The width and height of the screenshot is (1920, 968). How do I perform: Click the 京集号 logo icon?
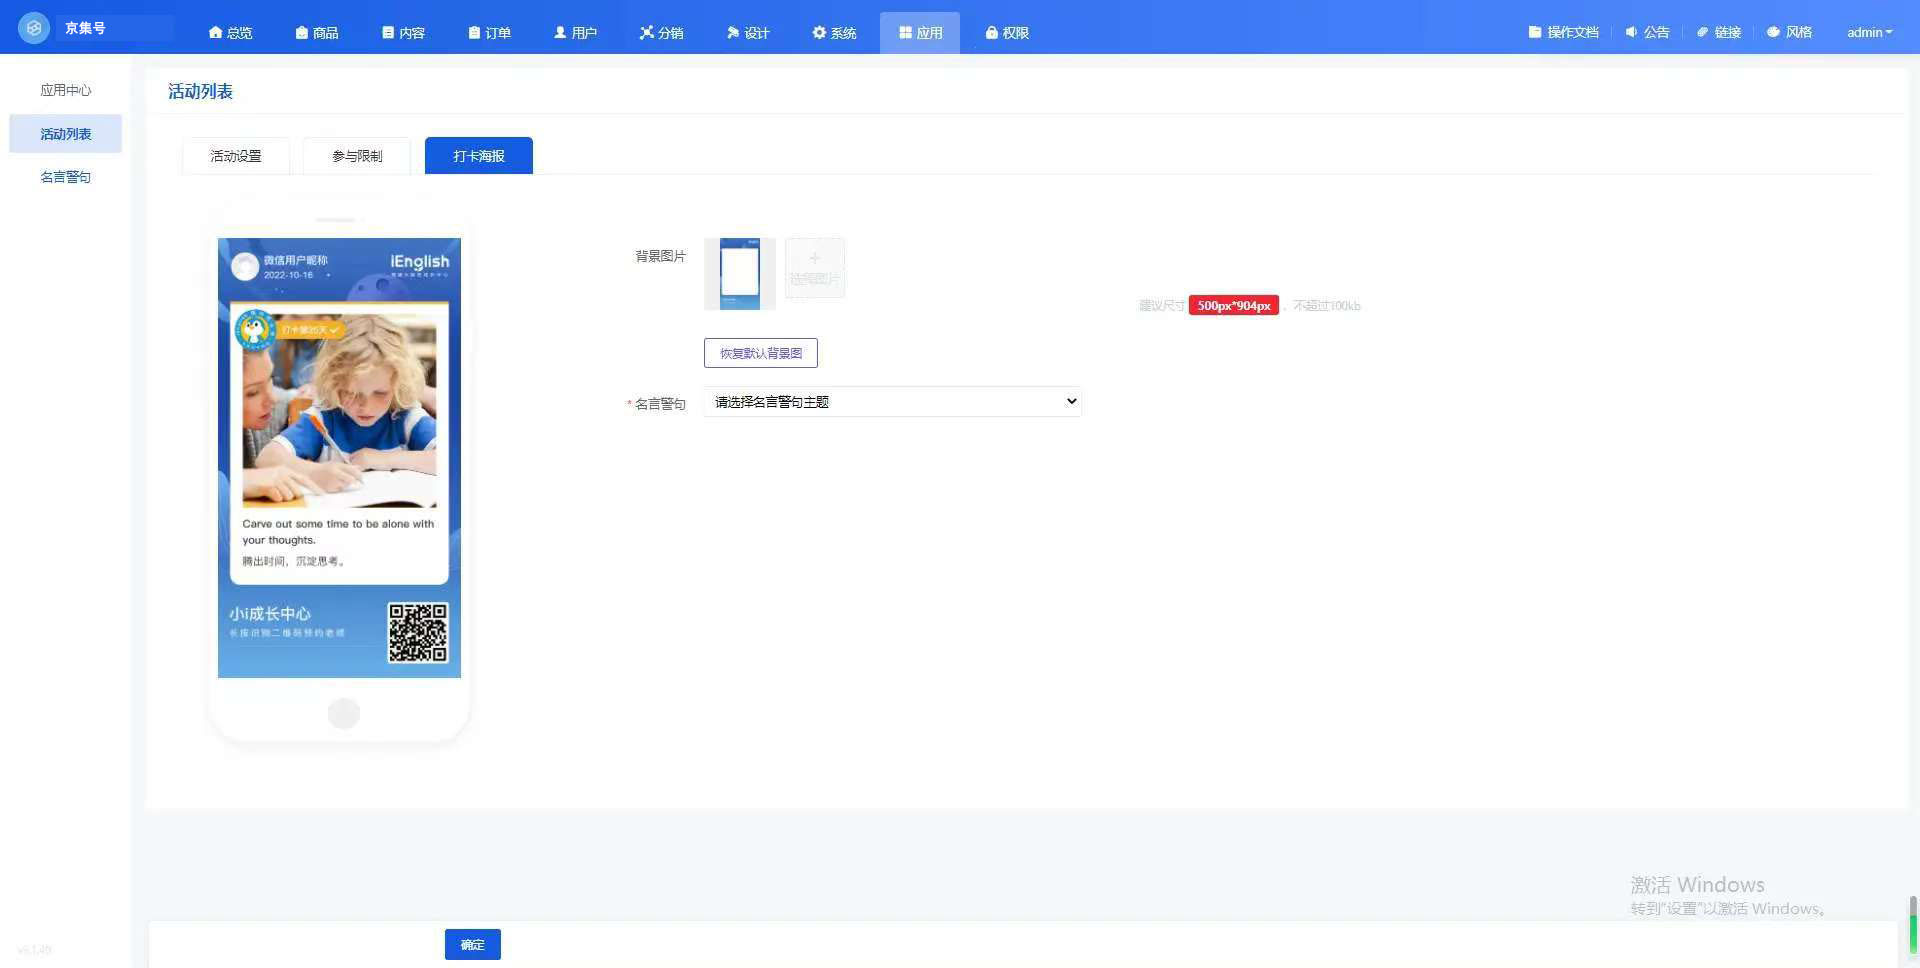(x=34, y=28)
